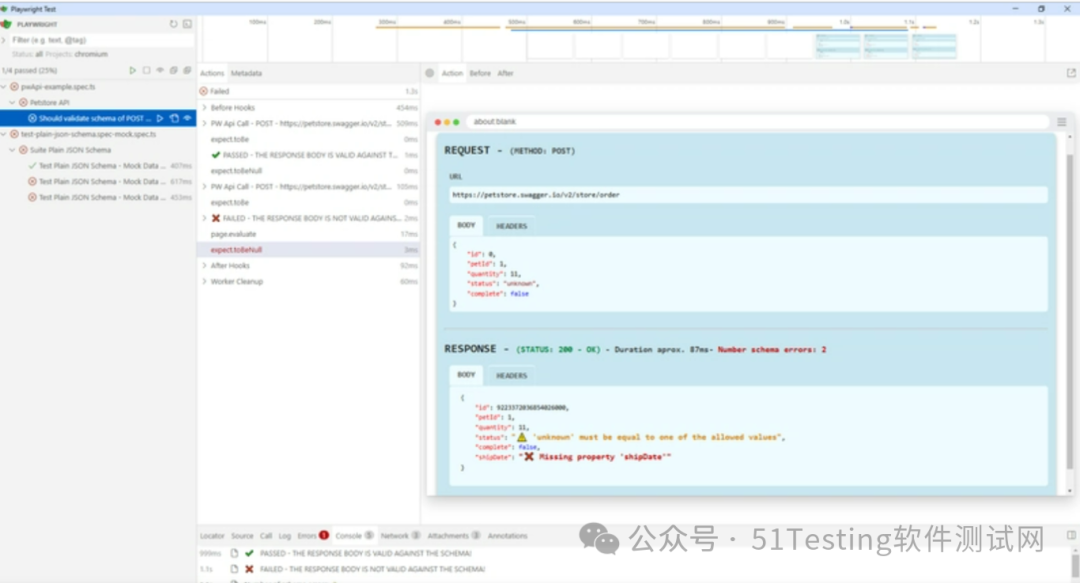Click file icon on FAILED console line

pos(234,569)
